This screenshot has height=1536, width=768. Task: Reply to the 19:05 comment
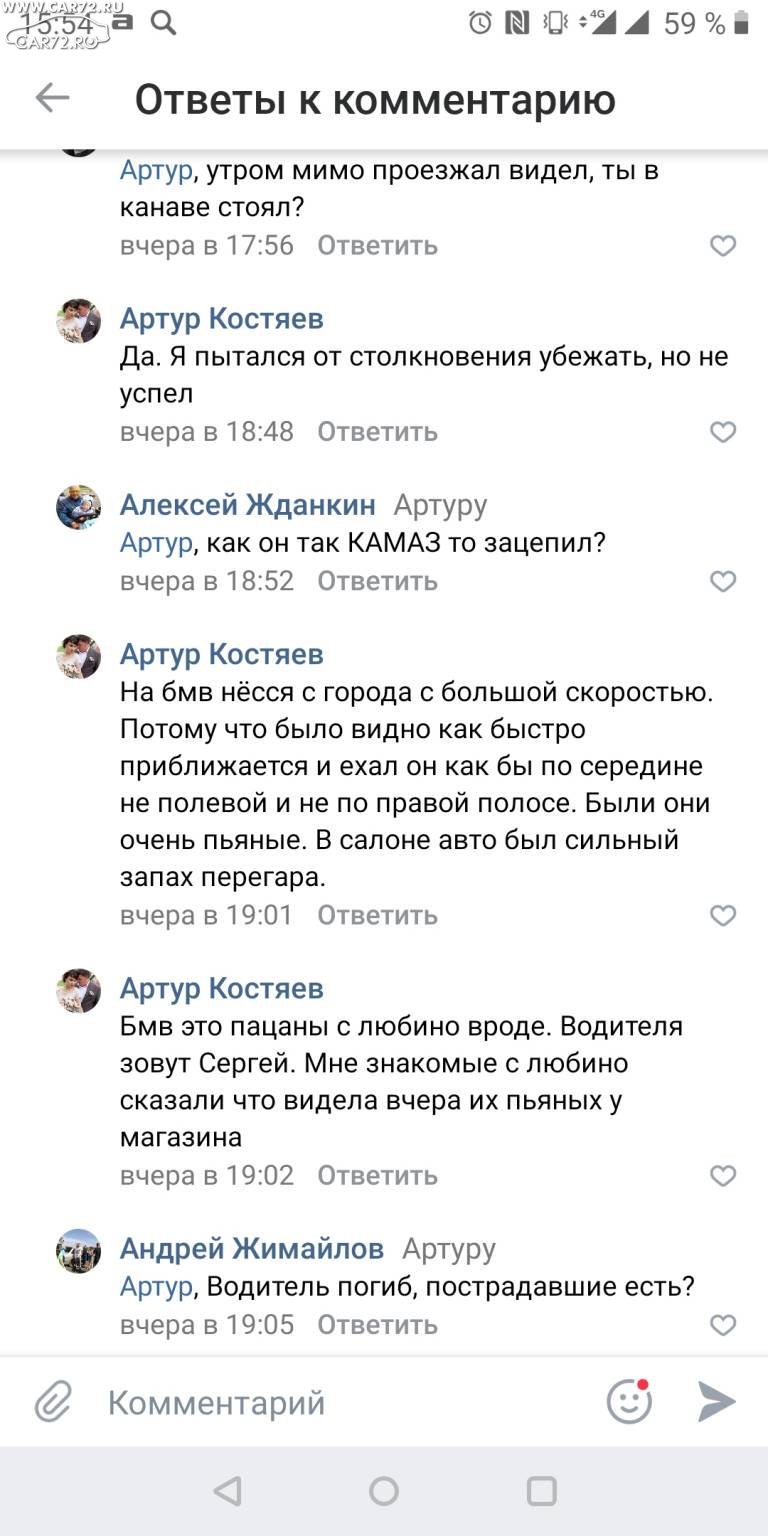[377, 1325]
